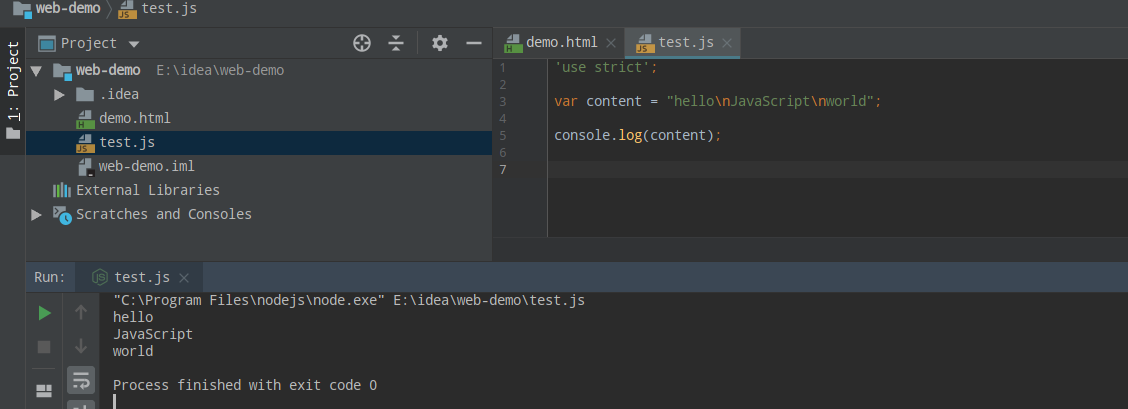Image resolution: width=1128 pixels, height=409 pixels.
Task: Click the Run panel label
Action: (x=50, y=277)
